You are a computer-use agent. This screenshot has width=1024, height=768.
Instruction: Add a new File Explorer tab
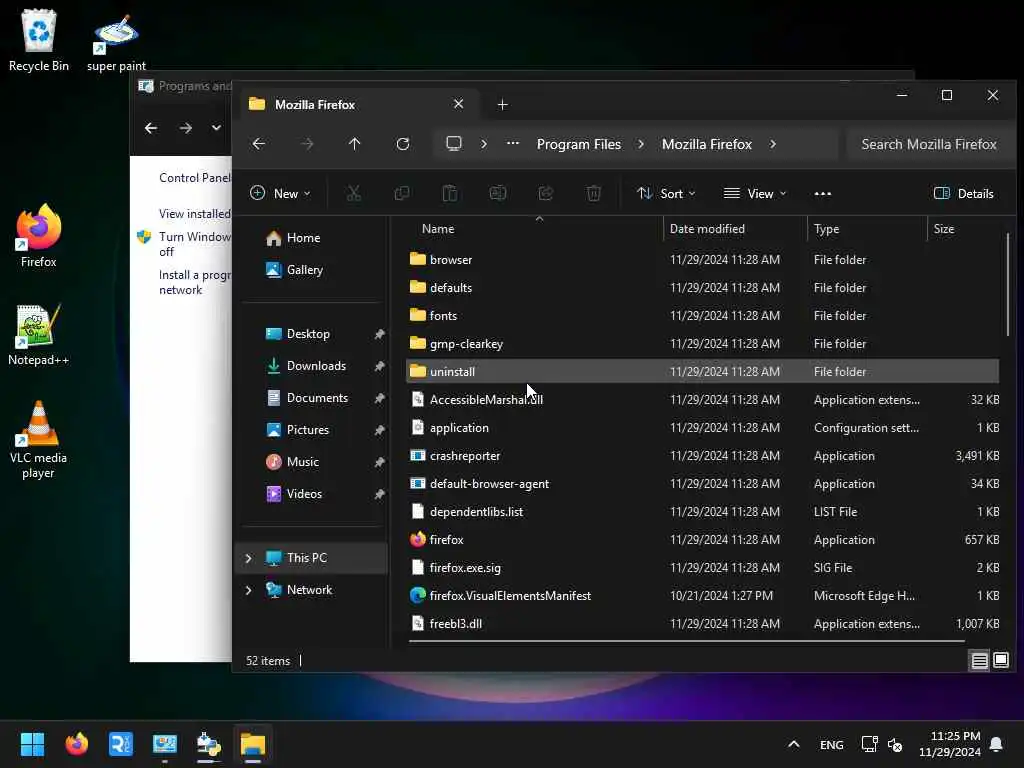[x=502, y=104]
